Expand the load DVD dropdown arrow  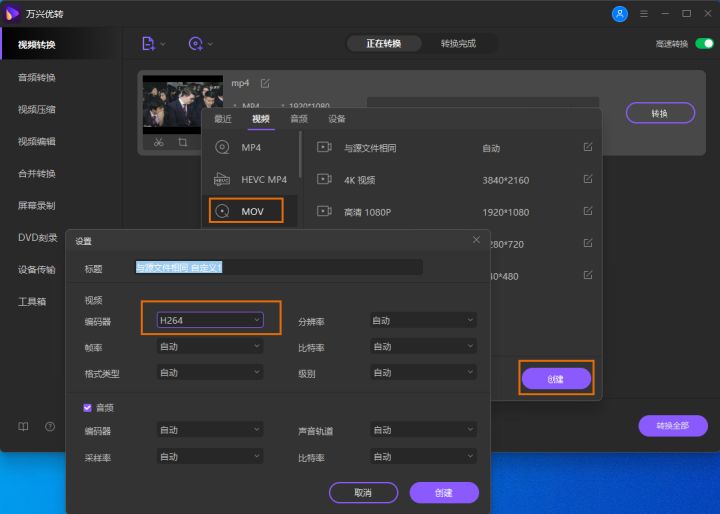click(210, 44)
